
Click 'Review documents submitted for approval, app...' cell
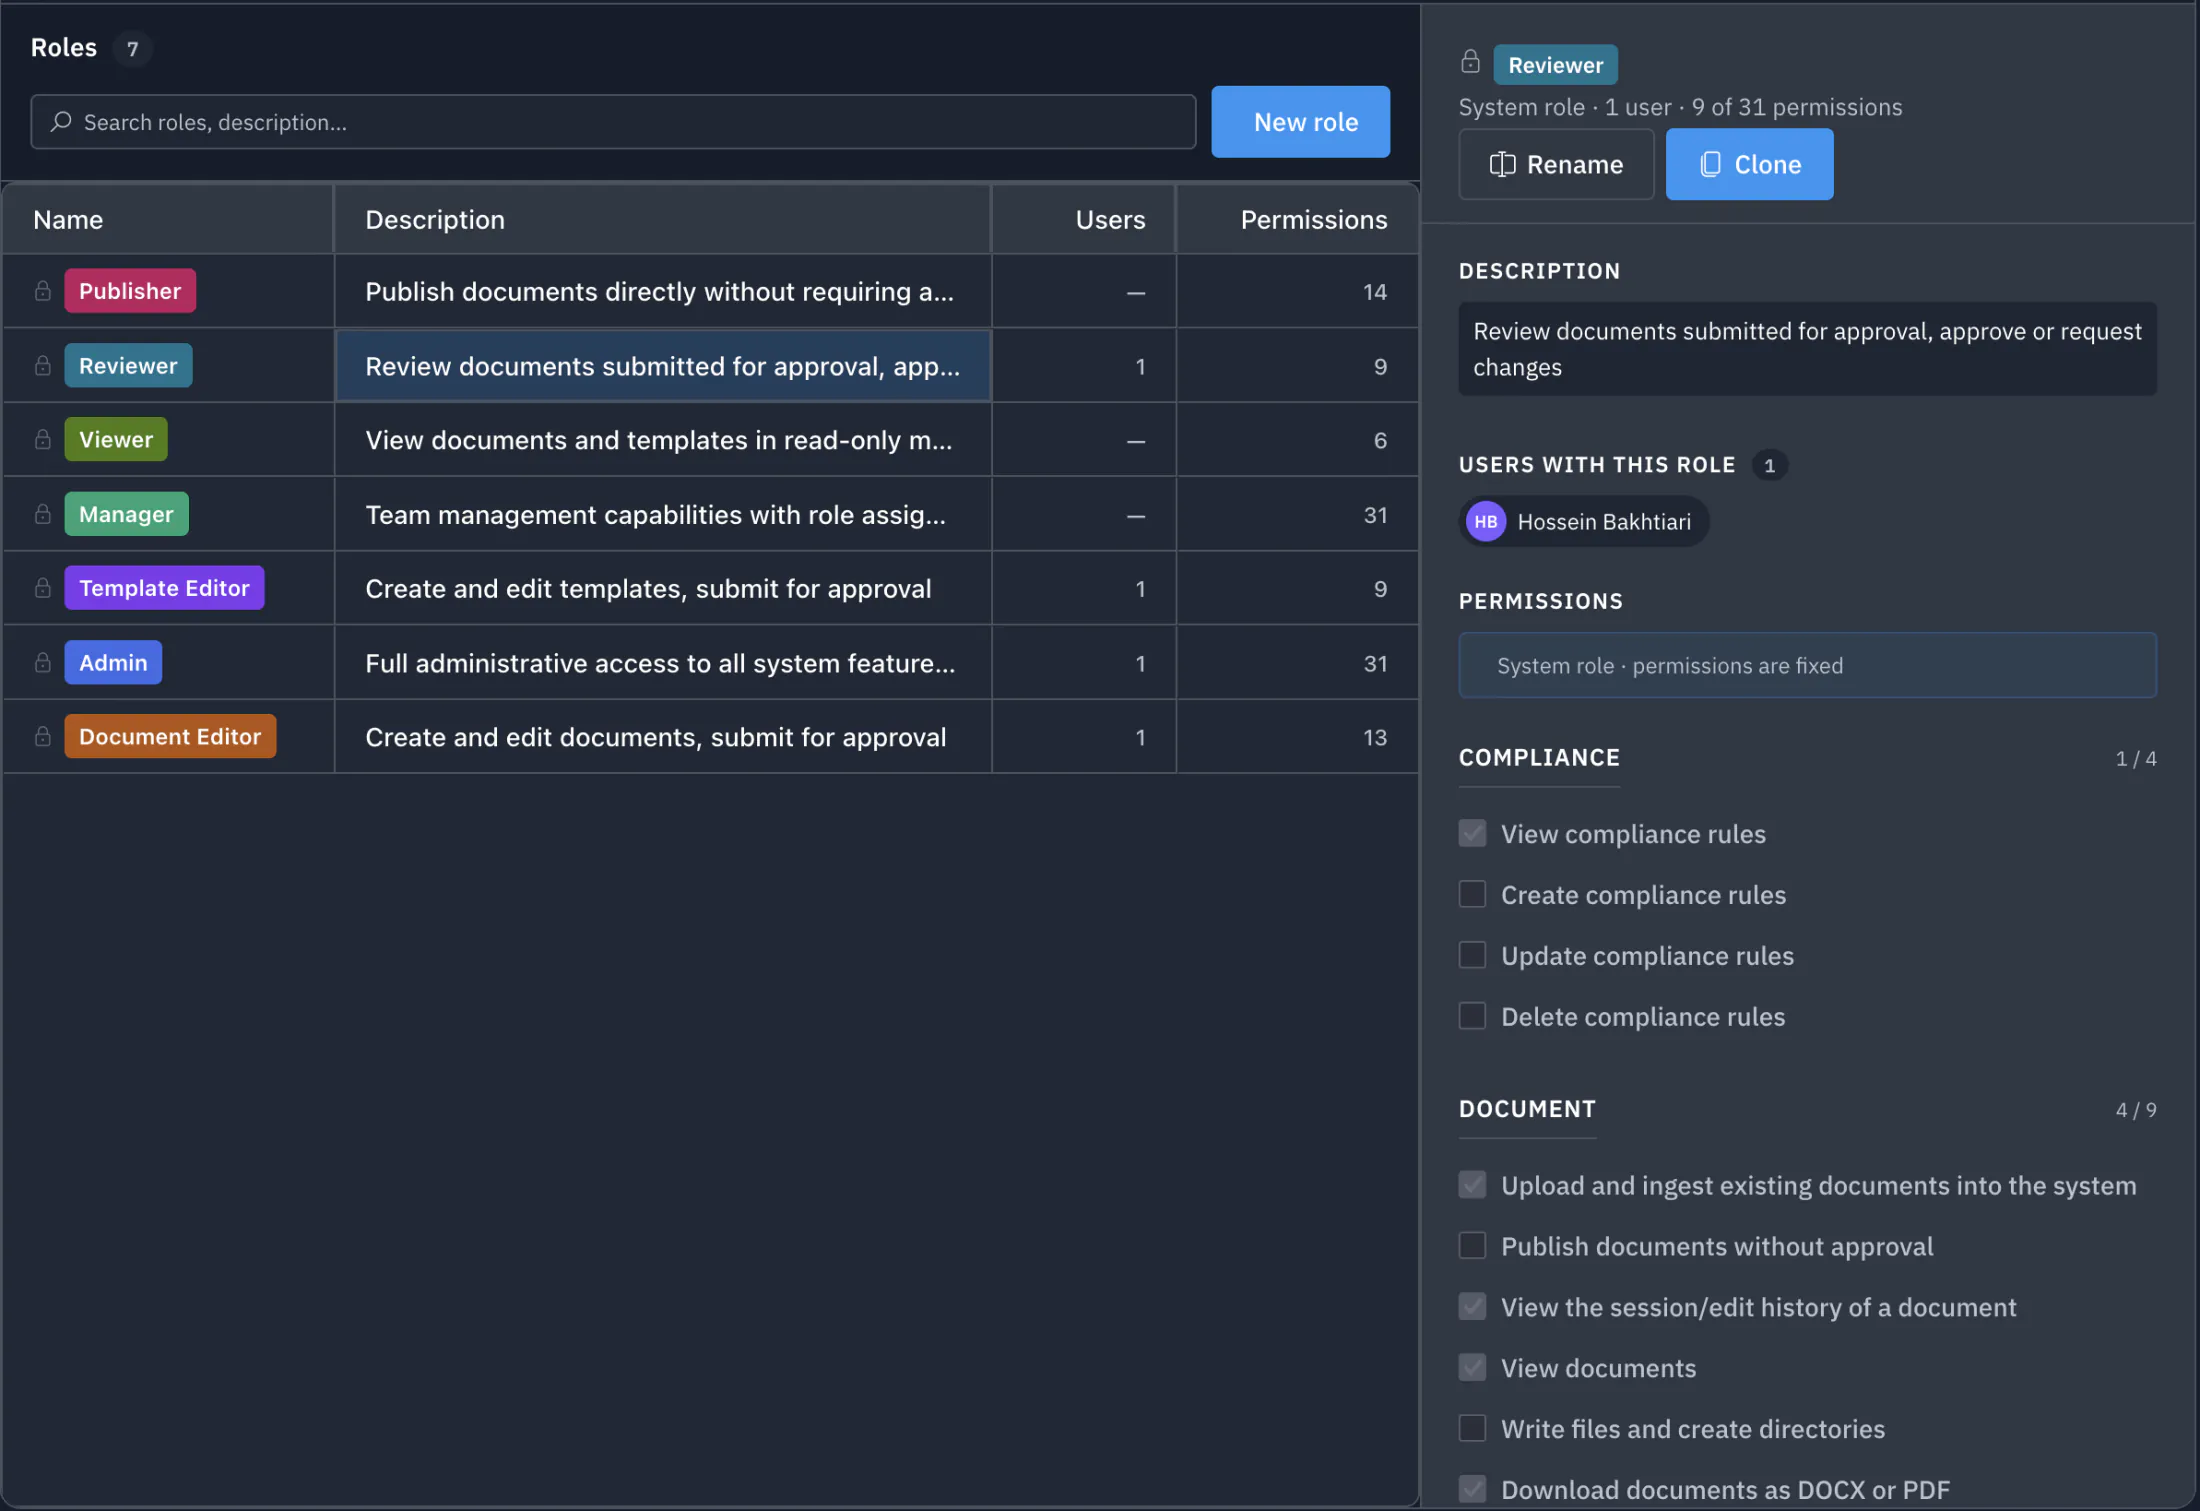tap(662, 366)
